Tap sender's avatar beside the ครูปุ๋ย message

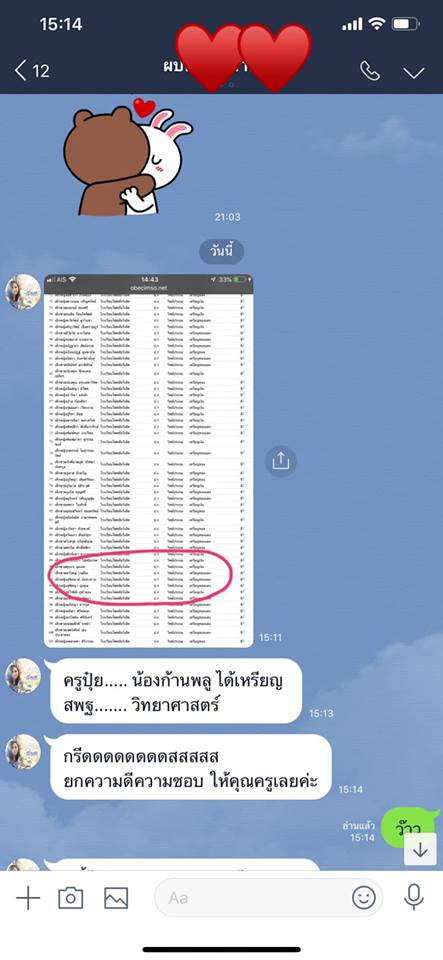click(x=23, y=676)
